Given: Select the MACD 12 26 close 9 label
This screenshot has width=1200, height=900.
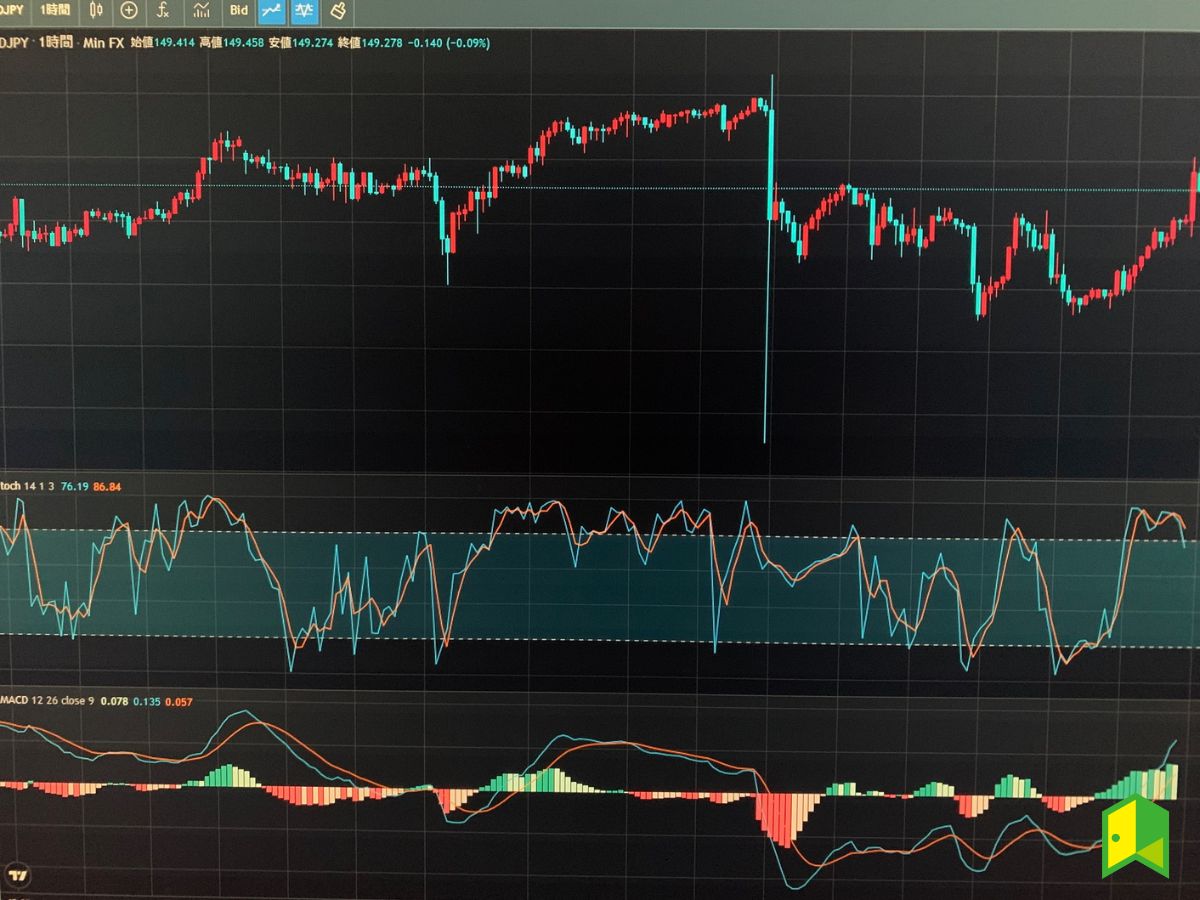Looking at the screenshot, I should pos(44,701).
